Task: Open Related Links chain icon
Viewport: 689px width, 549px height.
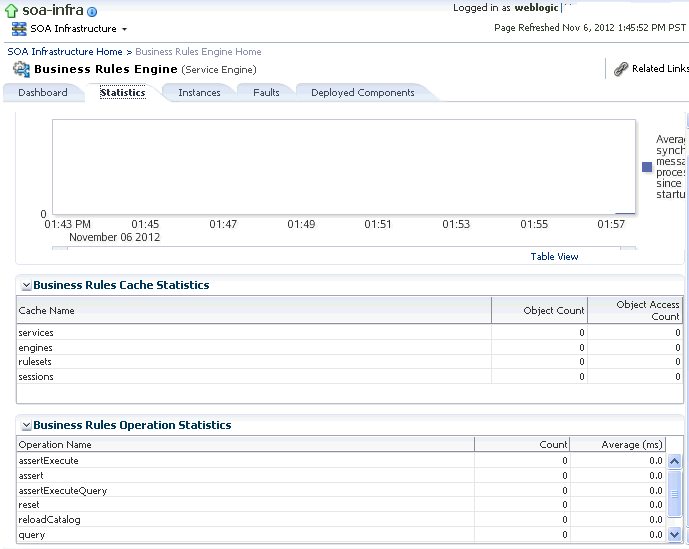Action: pos(620,69)
